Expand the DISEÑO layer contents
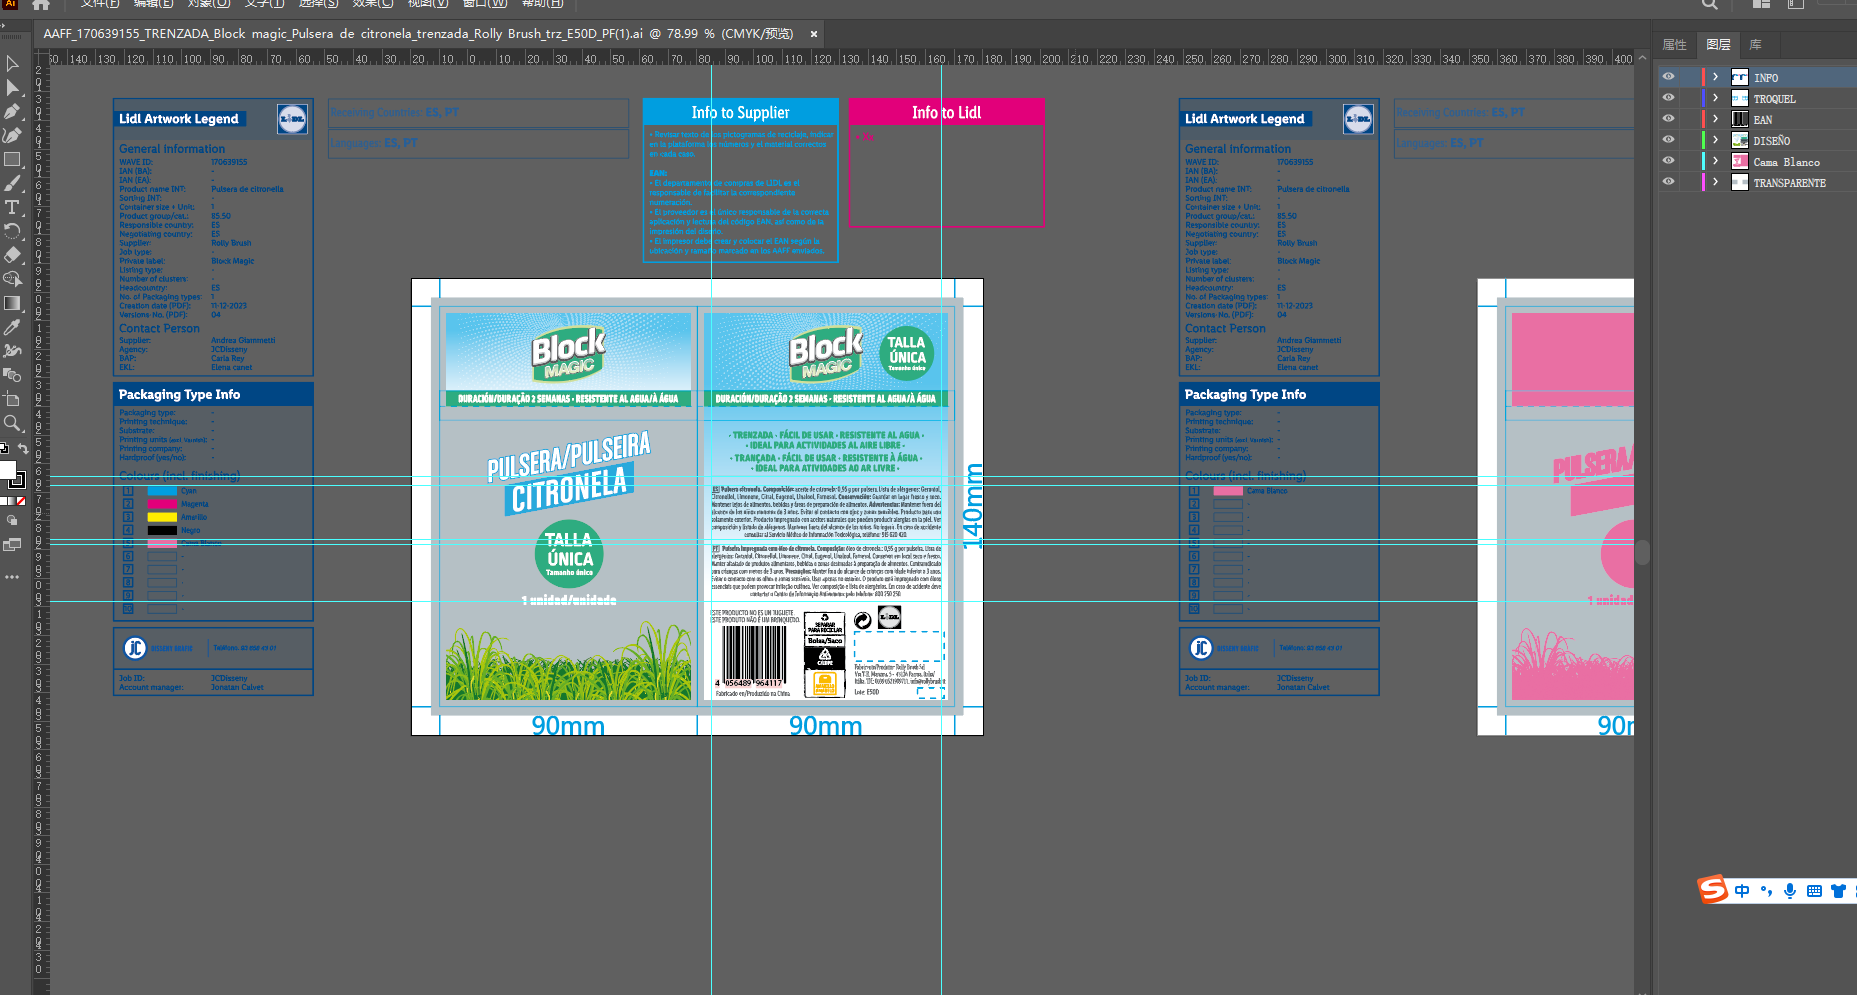This screenshot has width=1857, height=995. coord(1716,140)
